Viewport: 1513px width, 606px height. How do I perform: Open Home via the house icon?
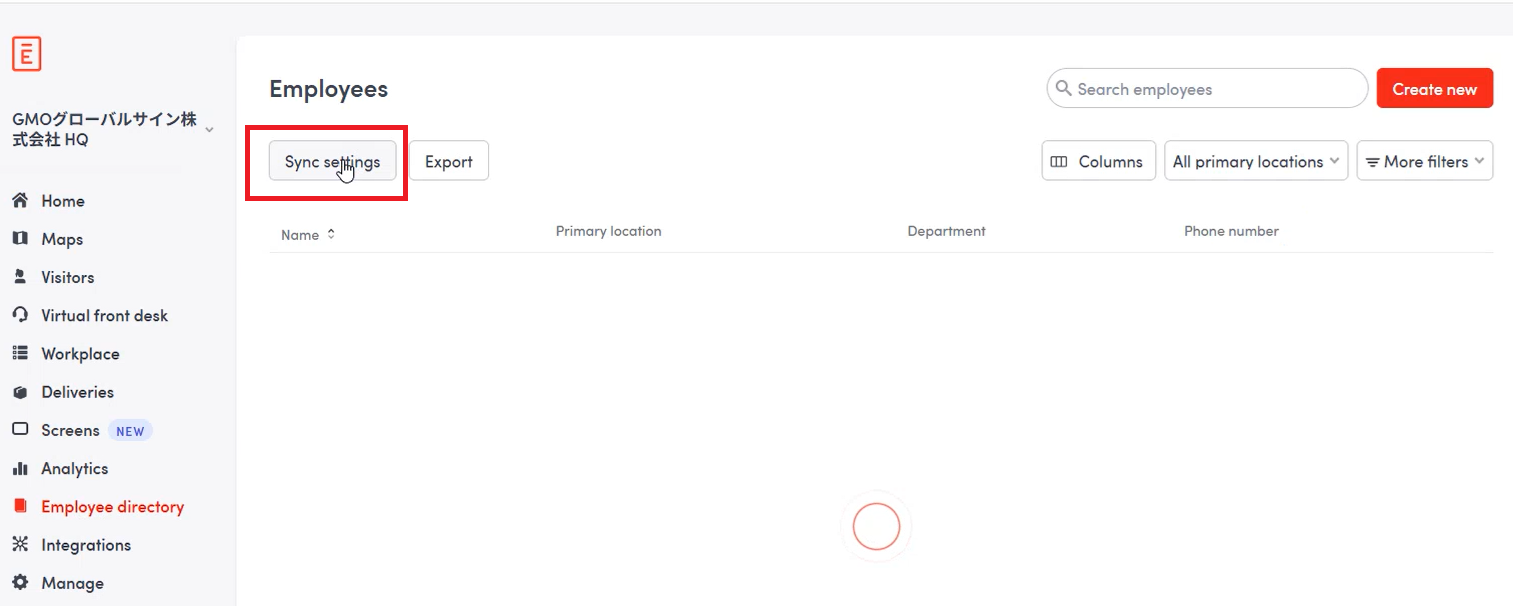[20, 201]
